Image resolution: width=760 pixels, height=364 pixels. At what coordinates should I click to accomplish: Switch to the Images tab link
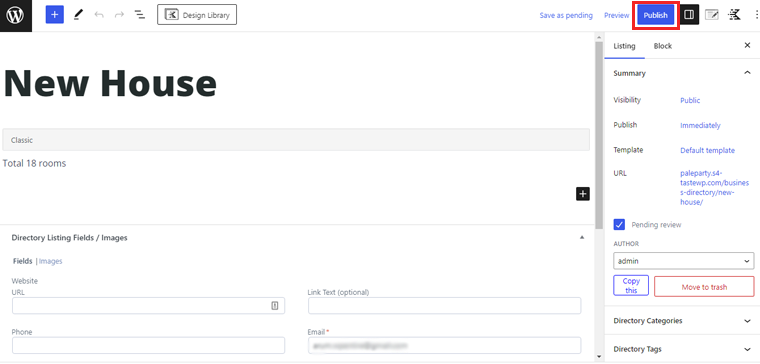50,261
